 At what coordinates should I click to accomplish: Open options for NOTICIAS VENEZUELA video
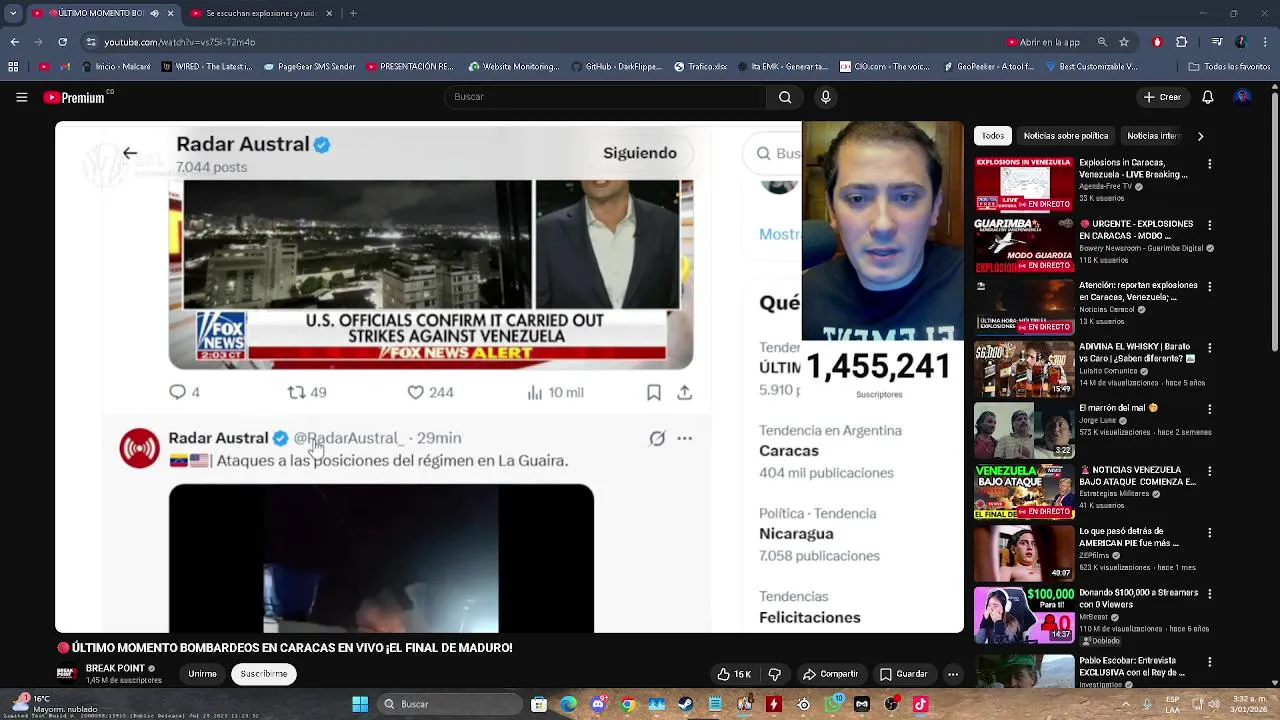tap(1210, 472)
